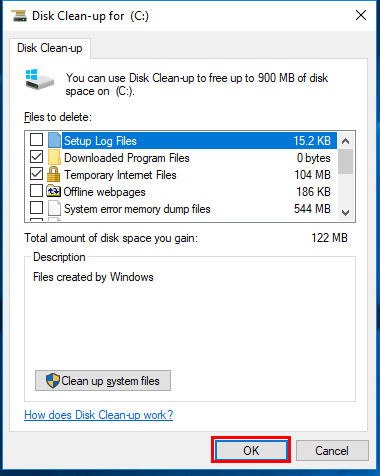This screenshot has height=476, width=380.
Task: Uncheck Downloaded Program Files
Action: coord(36,157)
